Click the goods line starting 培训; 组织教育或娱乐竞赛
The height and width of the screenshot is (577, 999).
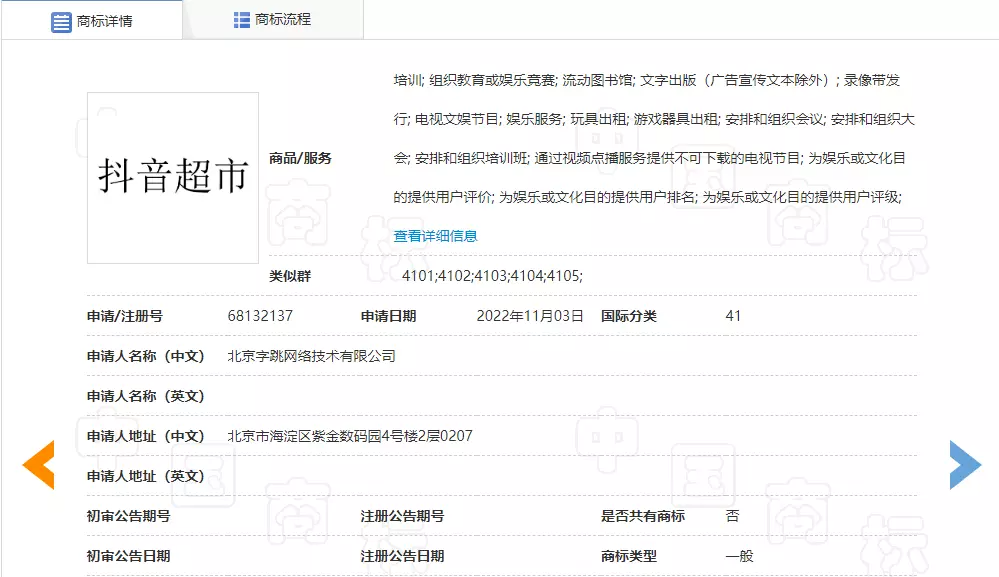click(x=647, y=80)
